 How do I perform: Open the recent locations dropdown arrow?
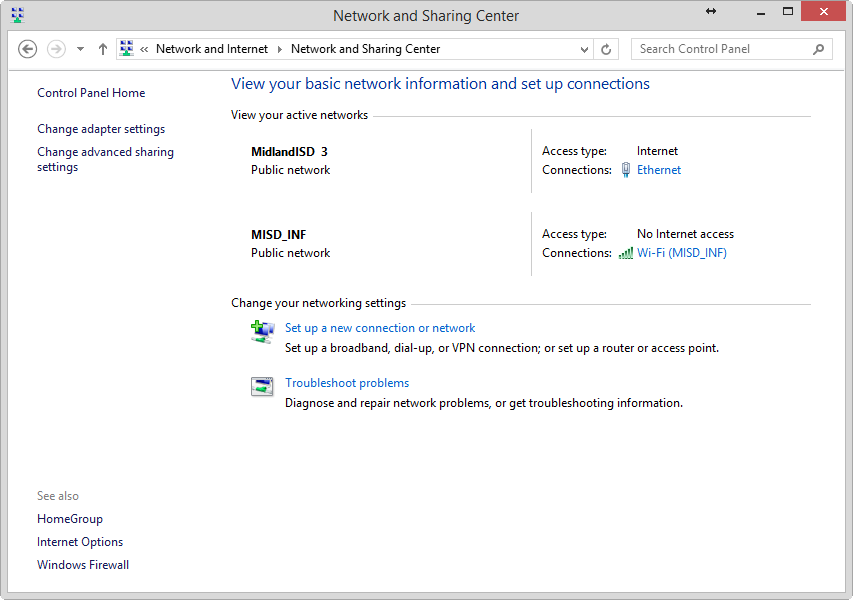coord(81,49)
